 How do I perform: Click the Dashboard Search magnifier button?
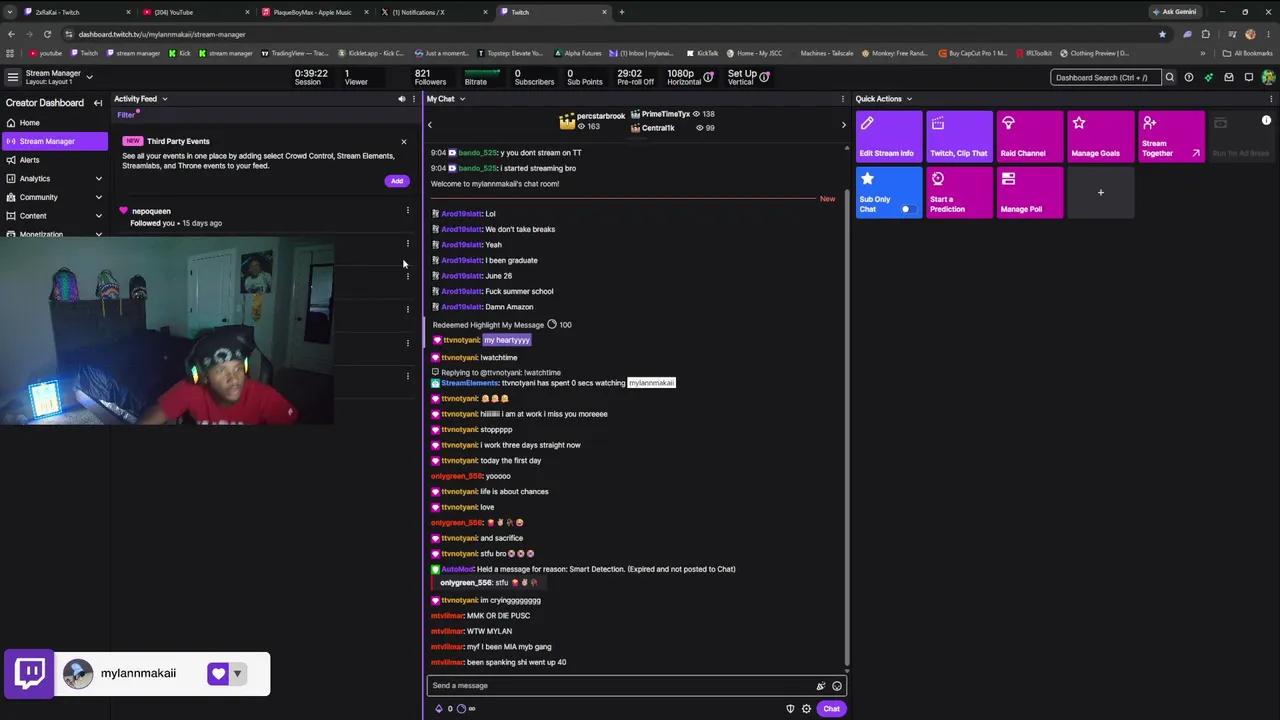click(x=1169, y=77)
